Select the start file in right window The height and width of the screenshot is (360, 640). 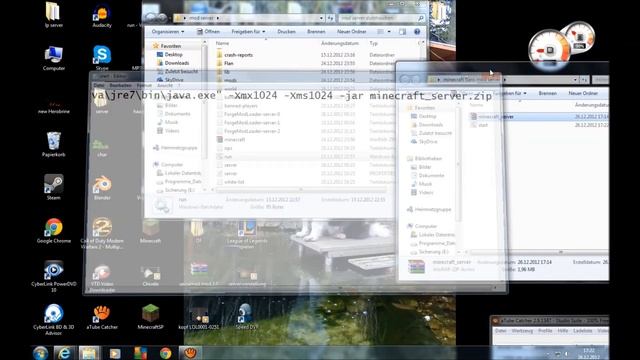483,125
